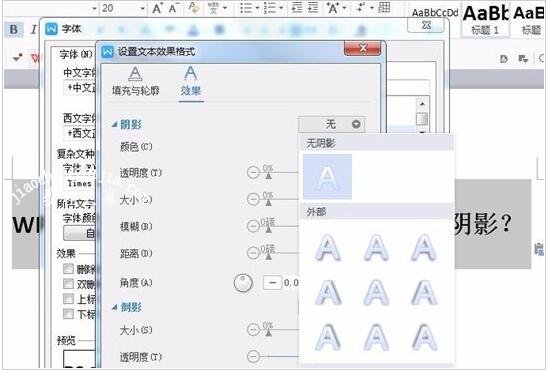Viewport: 546px width, 370px height.
Task: Click minus button for 模糊
Action: coord(253,226)
